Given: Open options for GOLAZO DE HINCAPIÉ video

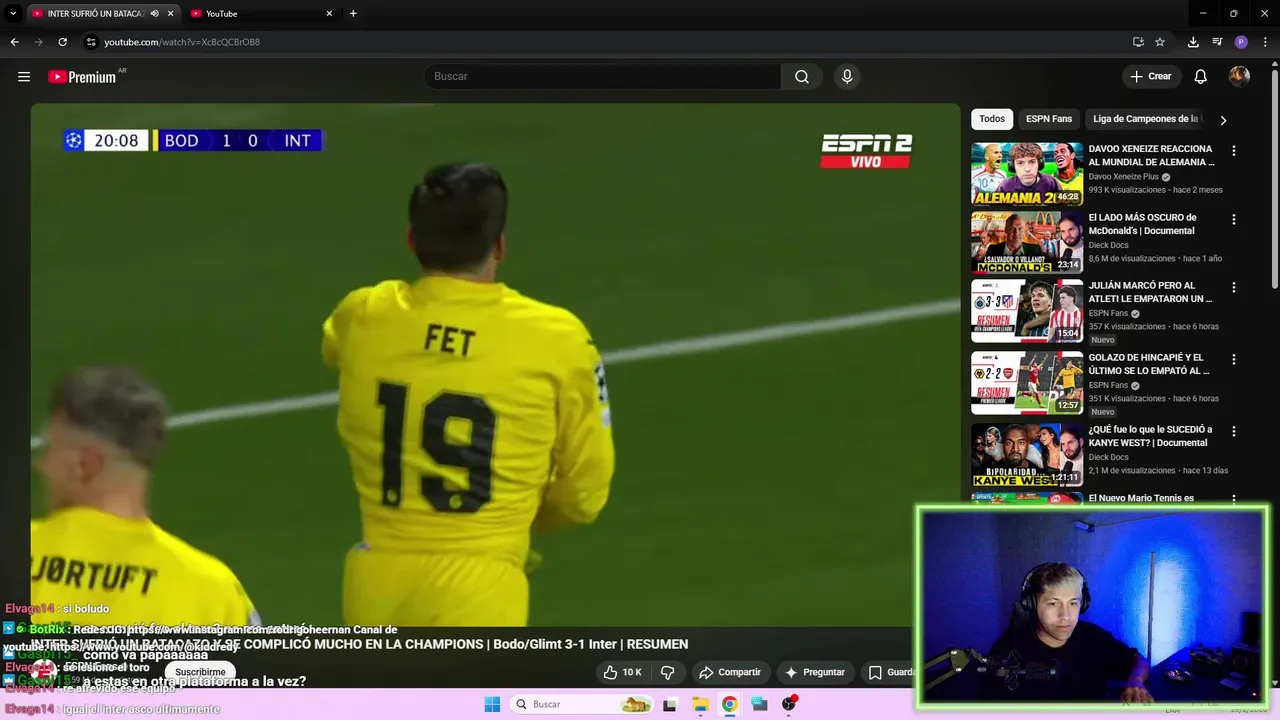Looking at the screenshot, I should coord(1234,359).
